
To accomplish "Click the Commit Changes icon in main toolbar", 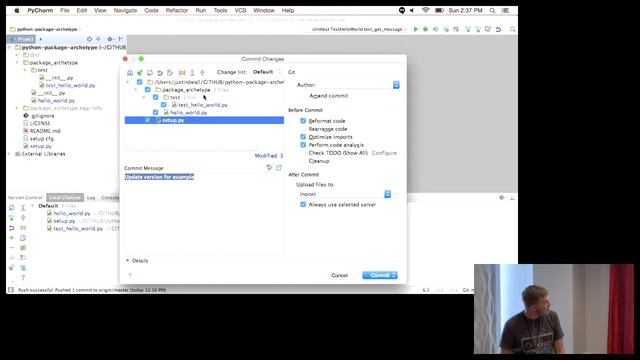I will pyautogui.click(x=478, y=29).
